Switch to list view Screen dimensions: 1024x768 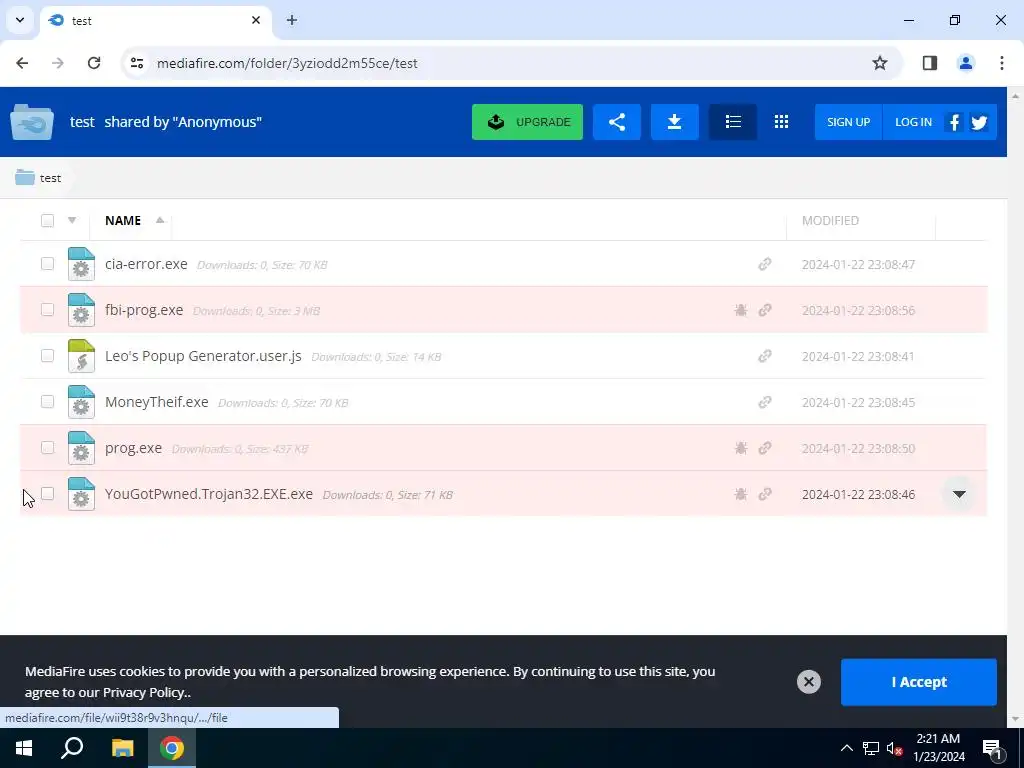tap(733, 122)
